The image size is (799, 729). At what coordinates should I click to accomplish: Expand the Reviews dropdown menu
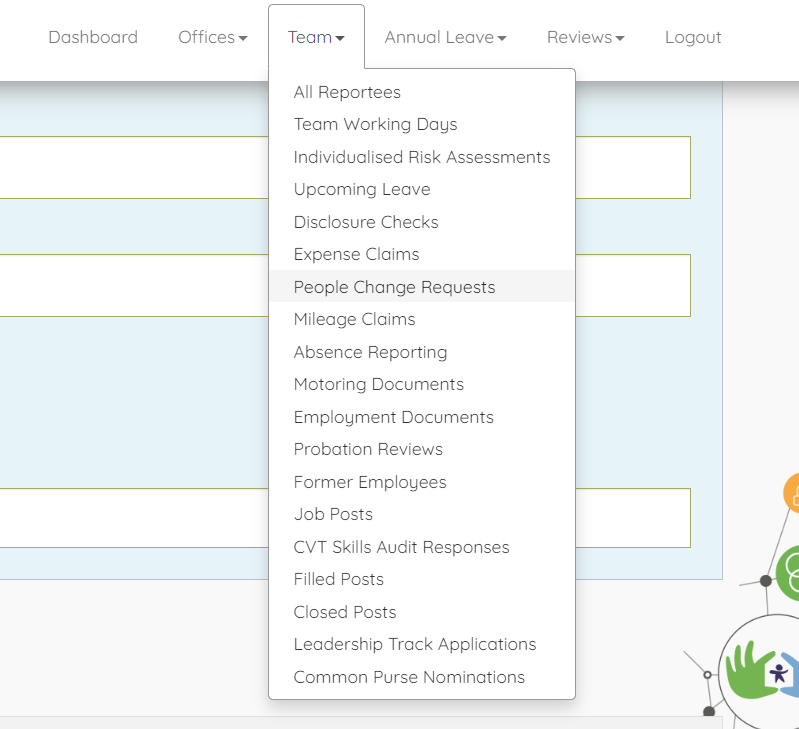coord(585,37)
